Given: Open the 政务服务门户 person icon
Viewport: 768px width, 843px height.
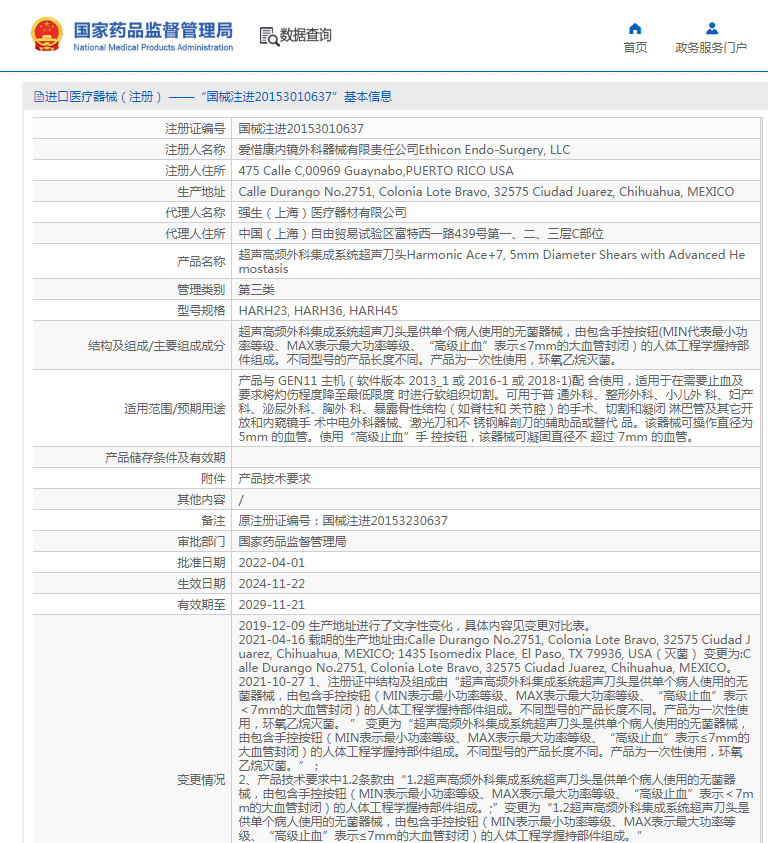Looking at the screenshot, I should pos(712,28).
